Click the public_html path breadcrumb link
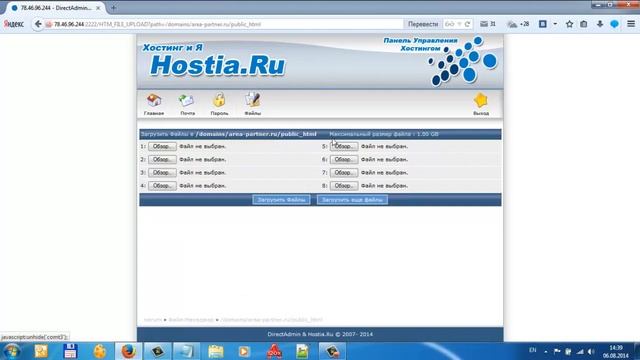640x360 pixels. (x=271, y=320)
